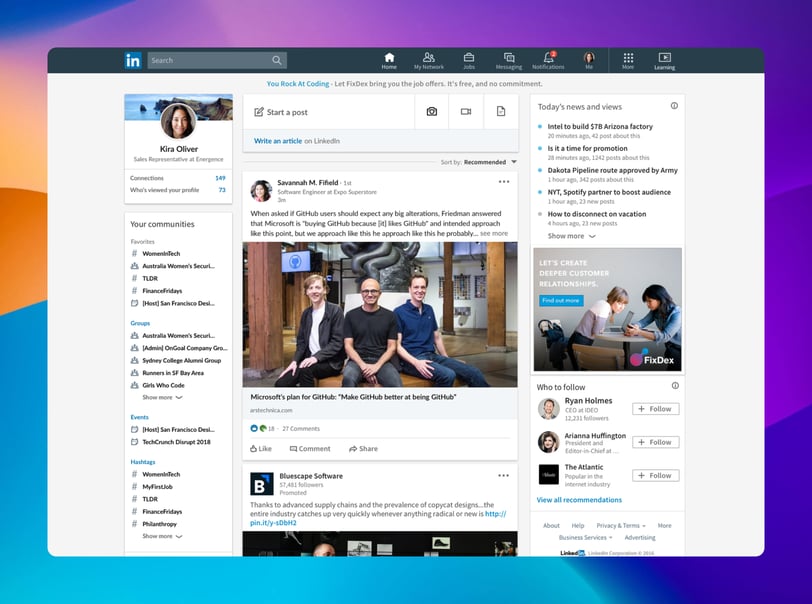Screen dimensions: 812x604
Task: Open options menu on Bluescape Software post
Action: pos(503,476)
